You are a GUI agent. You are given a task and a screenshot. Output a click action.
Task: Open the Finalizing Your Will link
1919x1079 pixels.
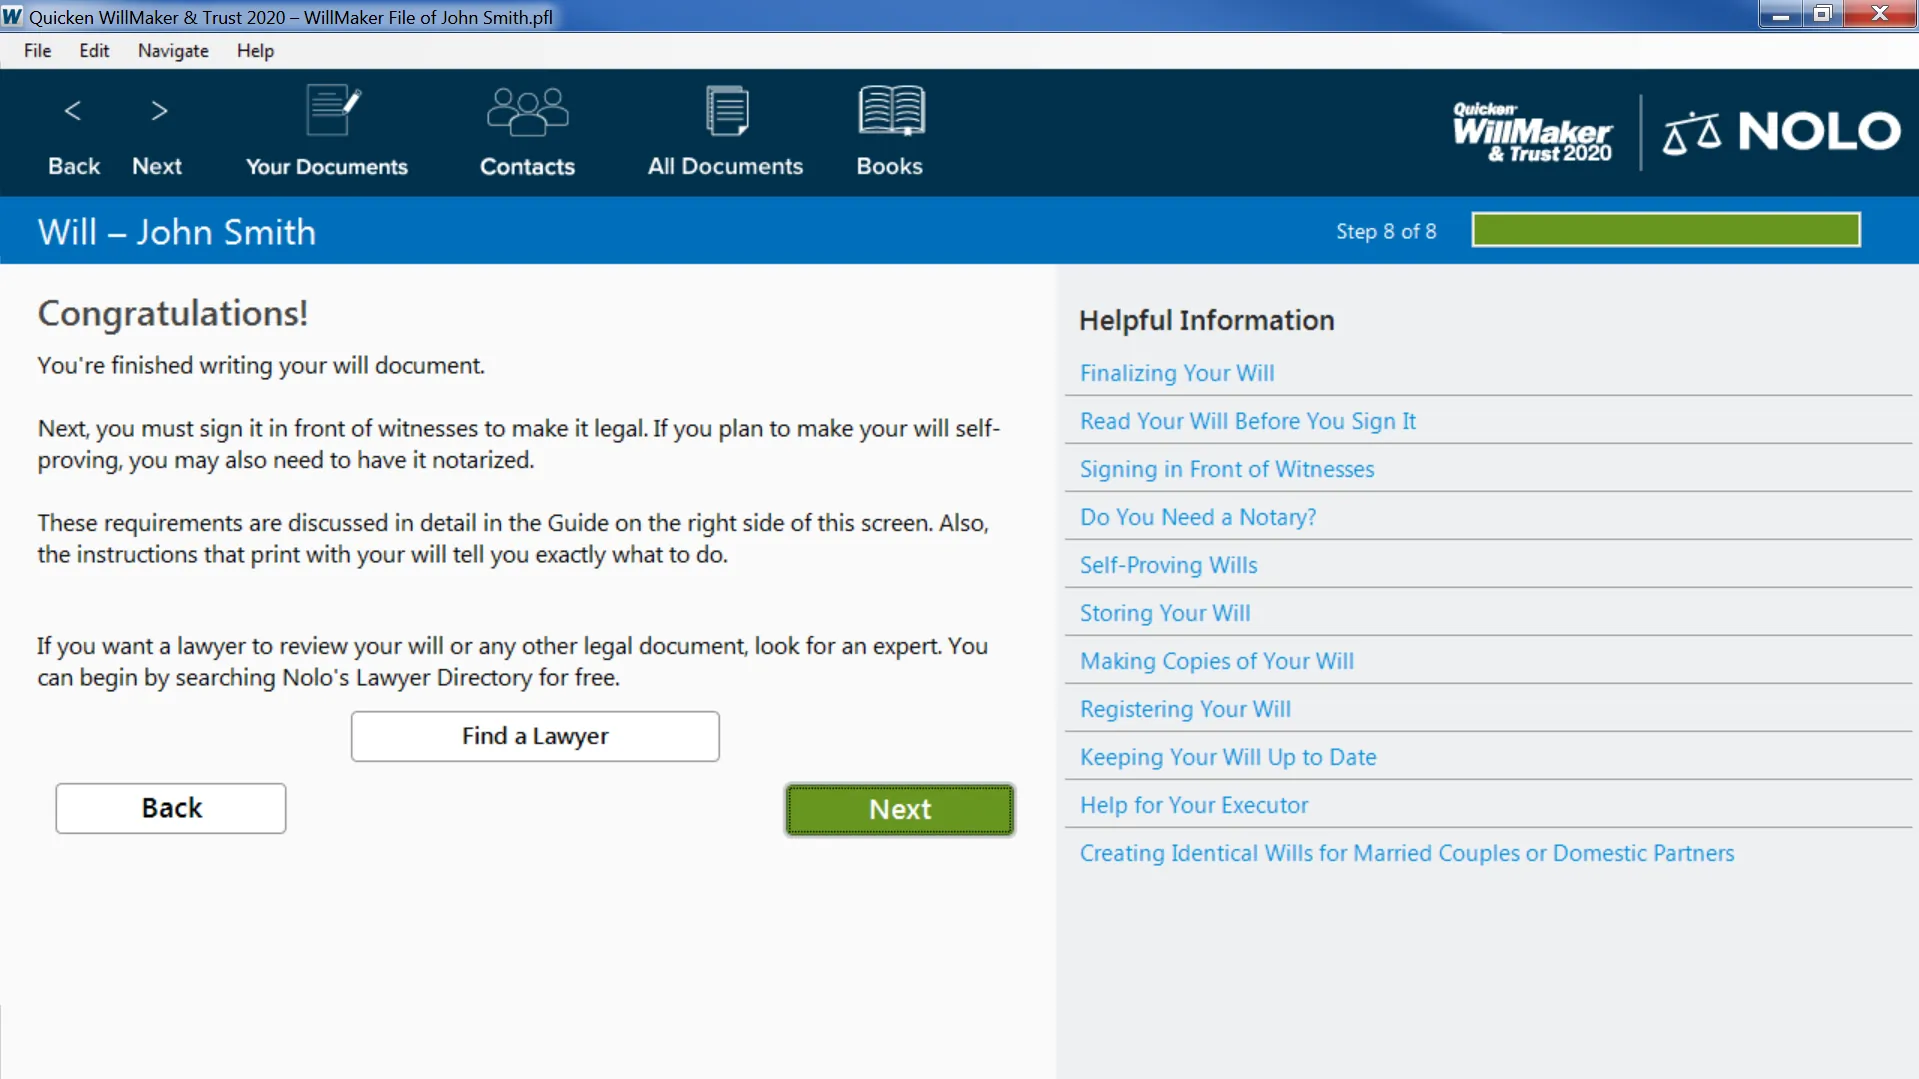pyautogui.click(x=1176, y=373)
